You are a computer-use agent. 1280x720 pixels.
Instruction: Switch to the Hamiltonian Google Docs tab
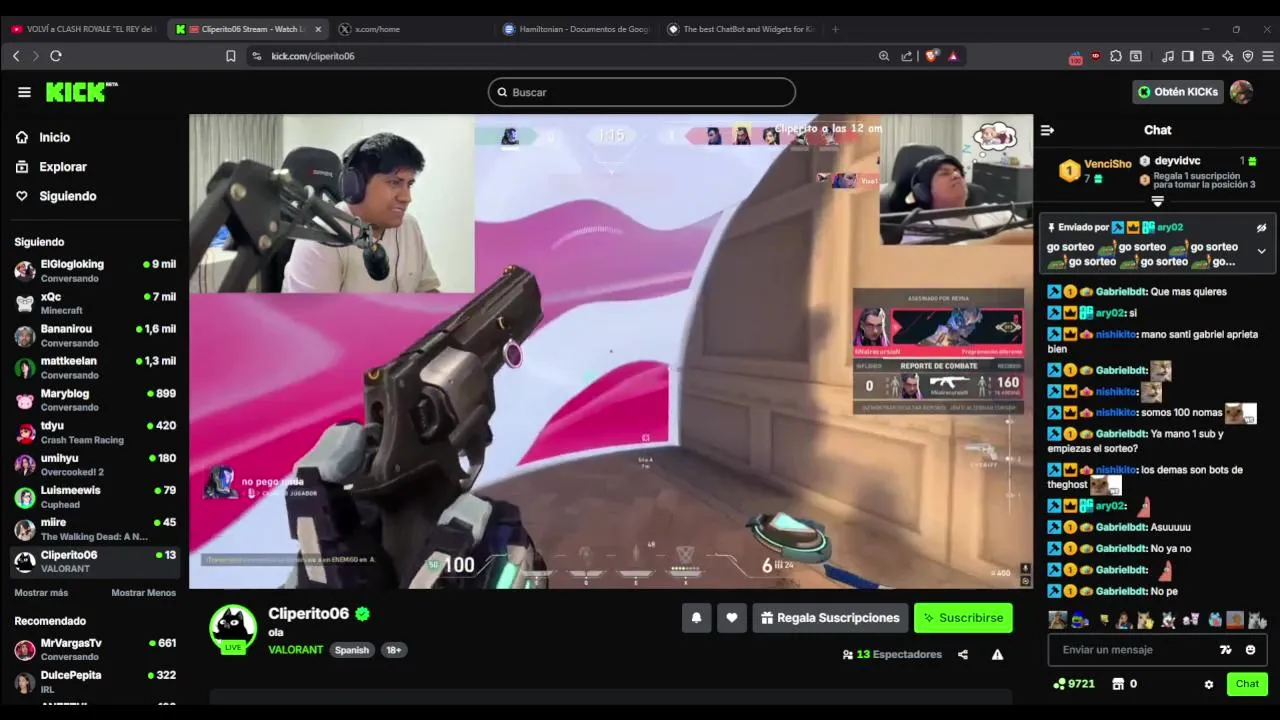coord(577,29)
